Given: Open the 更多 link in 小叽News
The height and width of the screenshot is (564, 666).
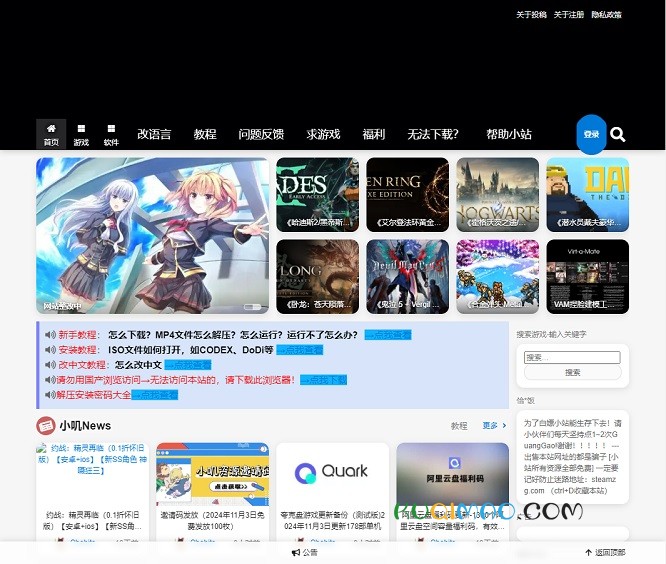Looking at the screenshot, I should pyautogui.click(x=490, y=426).
